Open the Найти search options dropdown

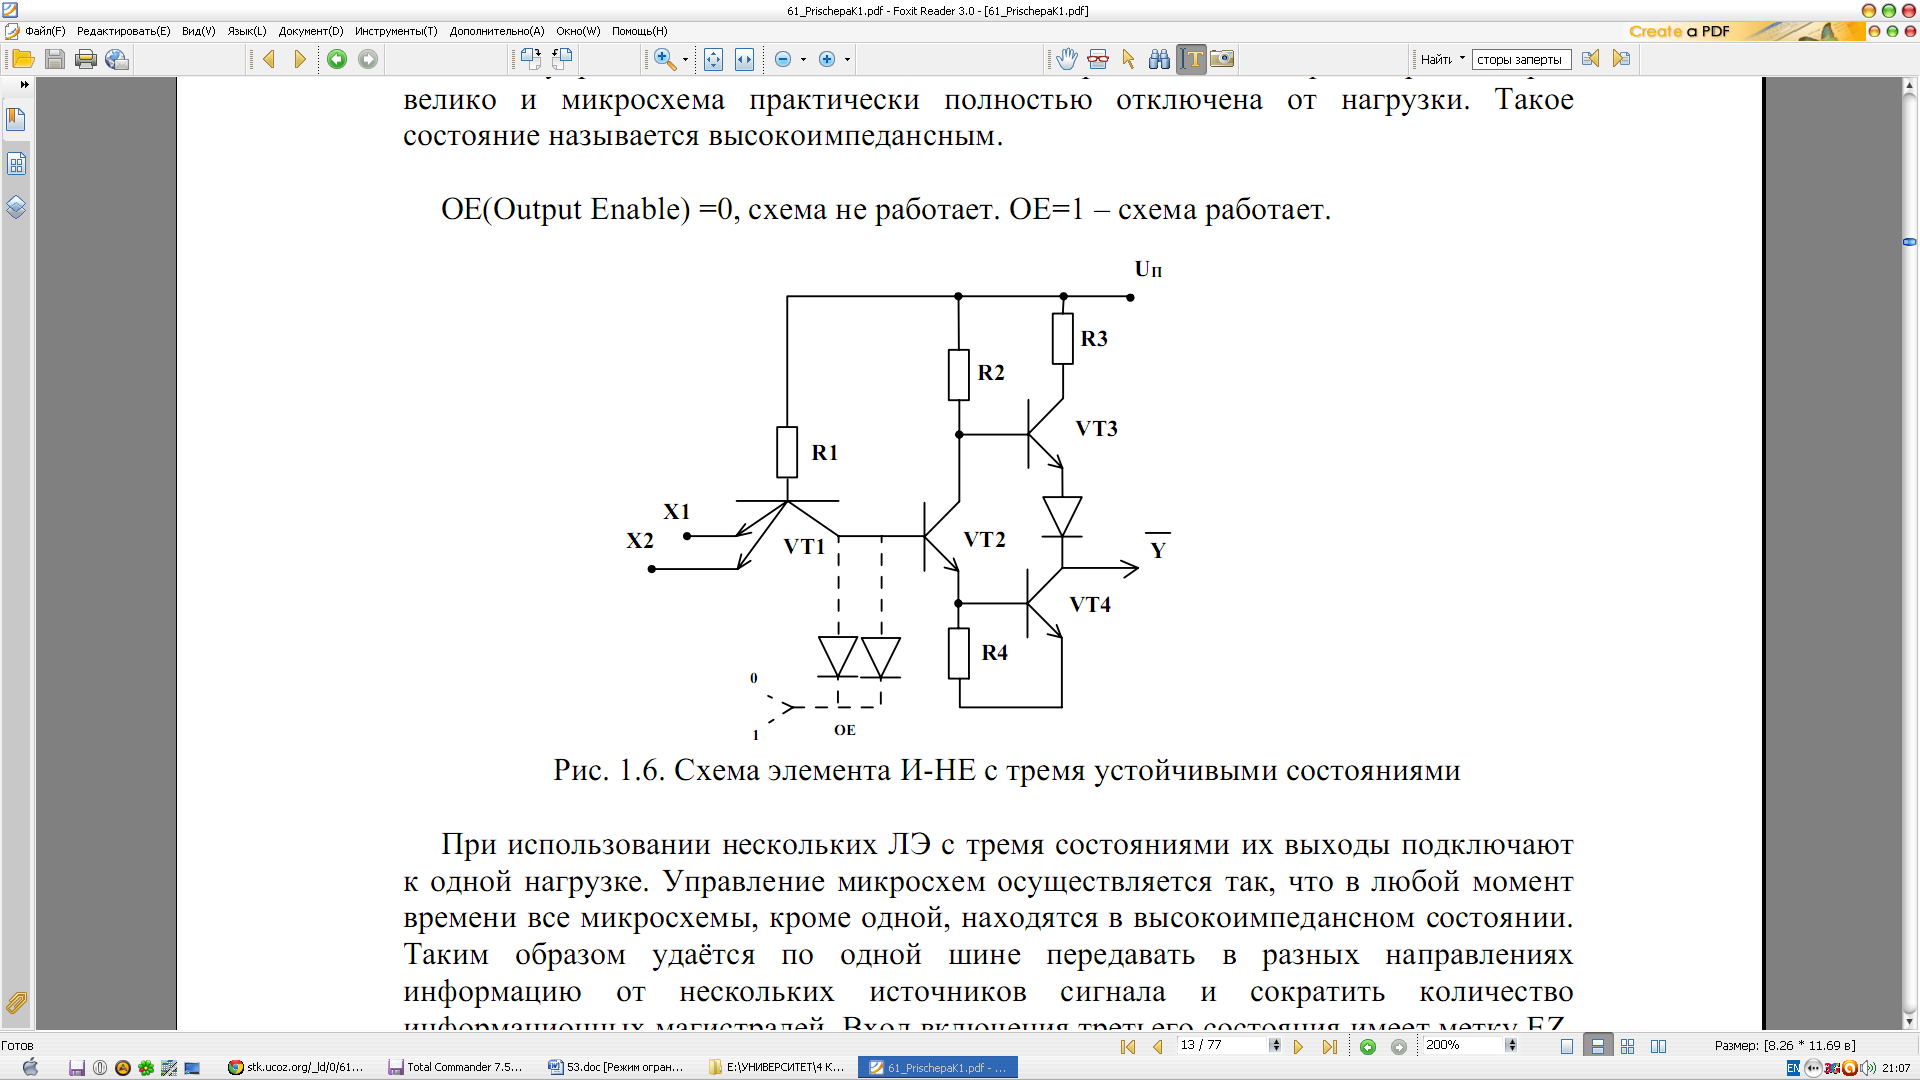pos(1462,59)
